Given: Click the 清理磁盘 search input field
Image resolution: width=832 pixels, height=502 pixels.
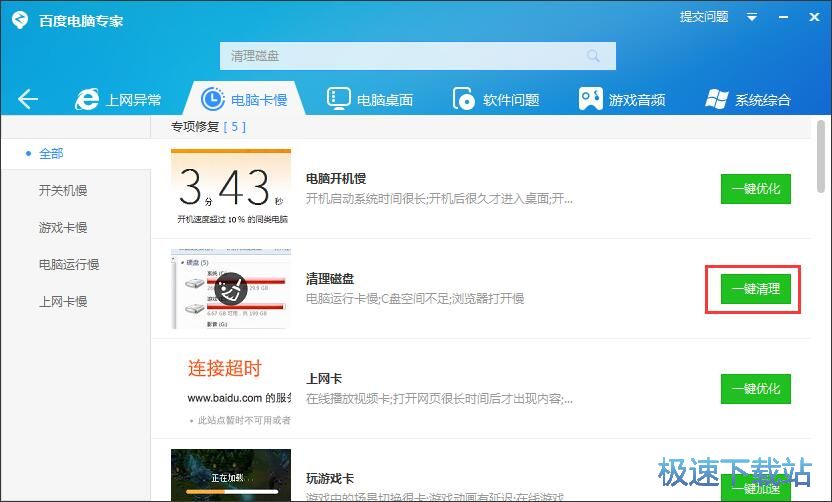Looking at the screenshot, I should (418, 56).
